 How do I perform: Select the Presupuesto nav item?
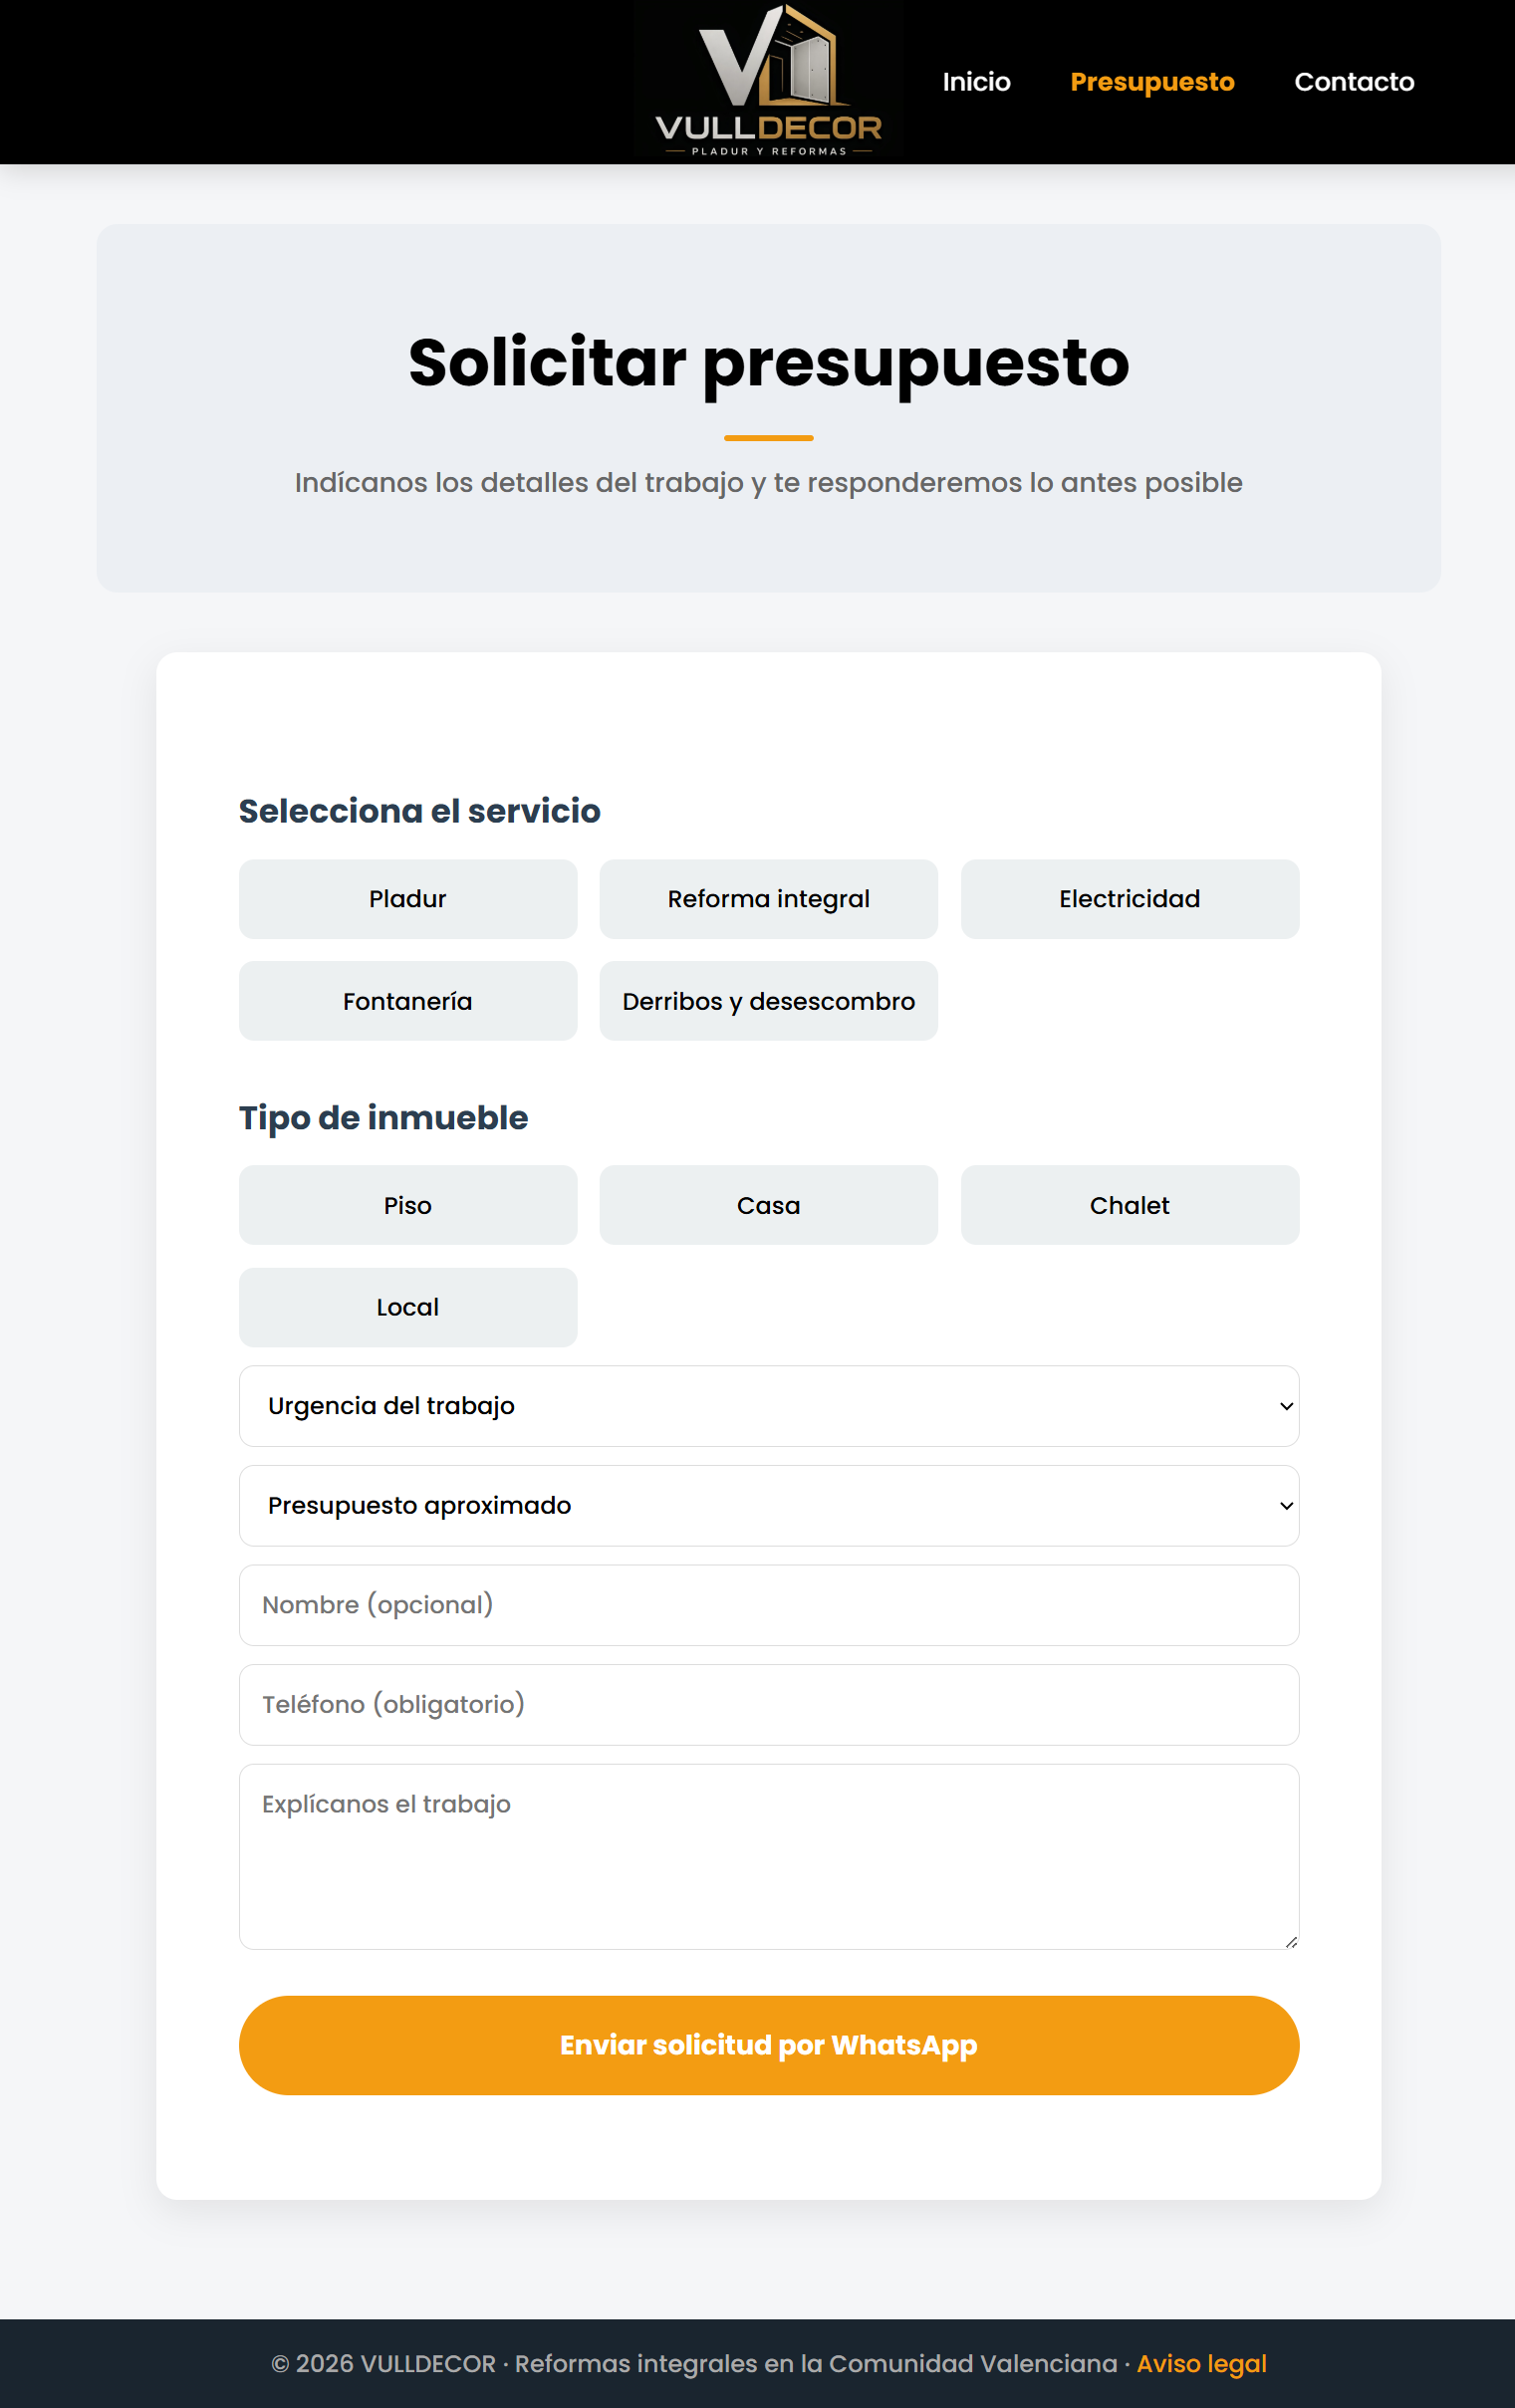click(x=1152, y=82)
